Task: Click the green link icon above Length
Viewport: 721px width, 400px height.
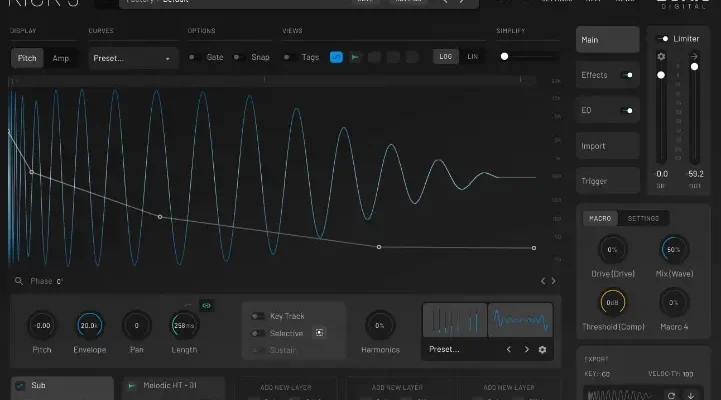Action: tap(206, 304)
